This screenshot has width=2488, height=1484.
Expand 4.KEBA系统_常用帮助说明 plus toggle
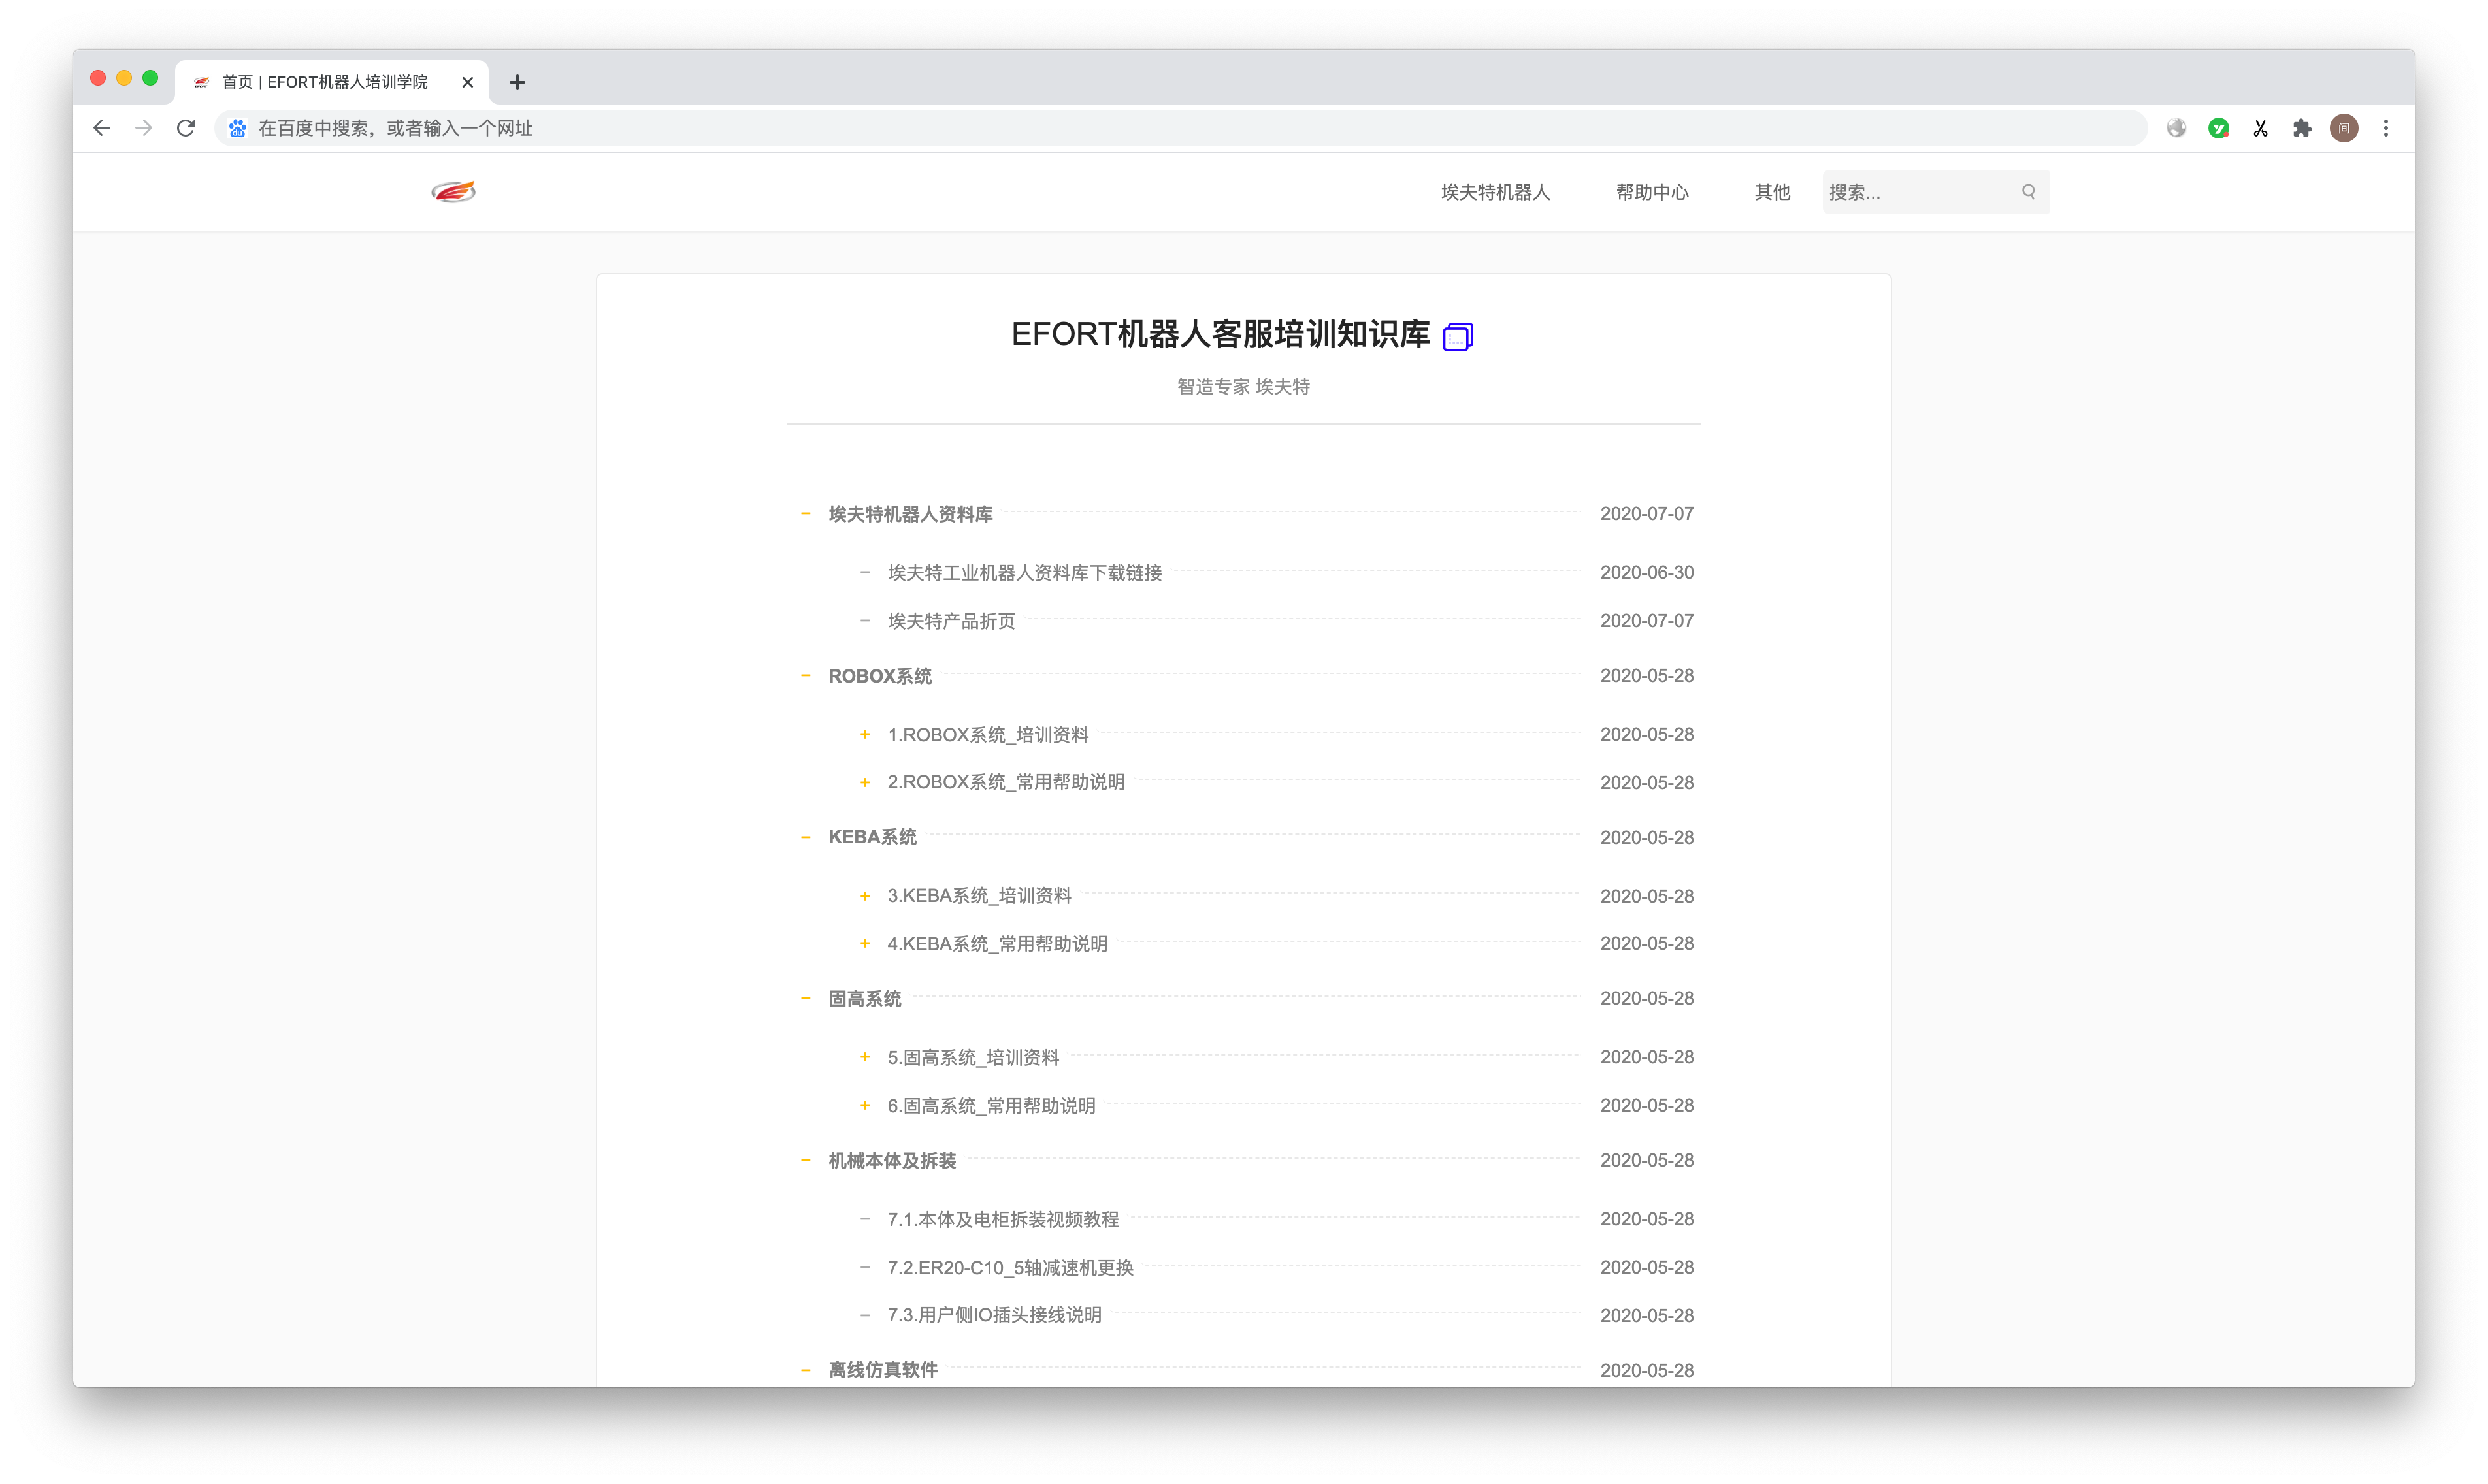coord(865,943)
